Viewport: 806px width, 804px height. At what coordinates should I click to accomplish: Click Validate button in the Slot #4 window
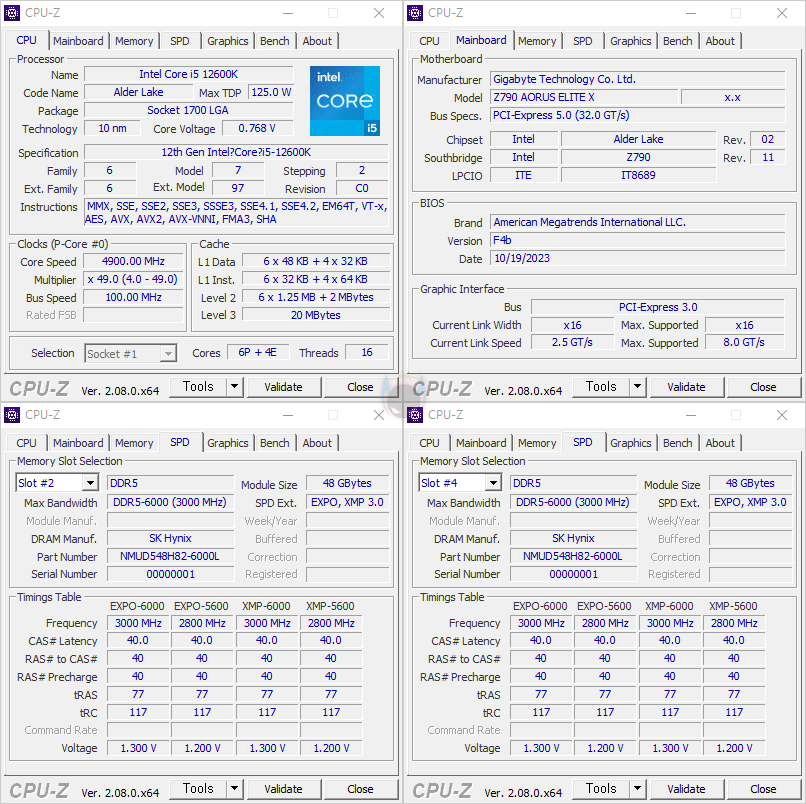[x=687, y=789]
